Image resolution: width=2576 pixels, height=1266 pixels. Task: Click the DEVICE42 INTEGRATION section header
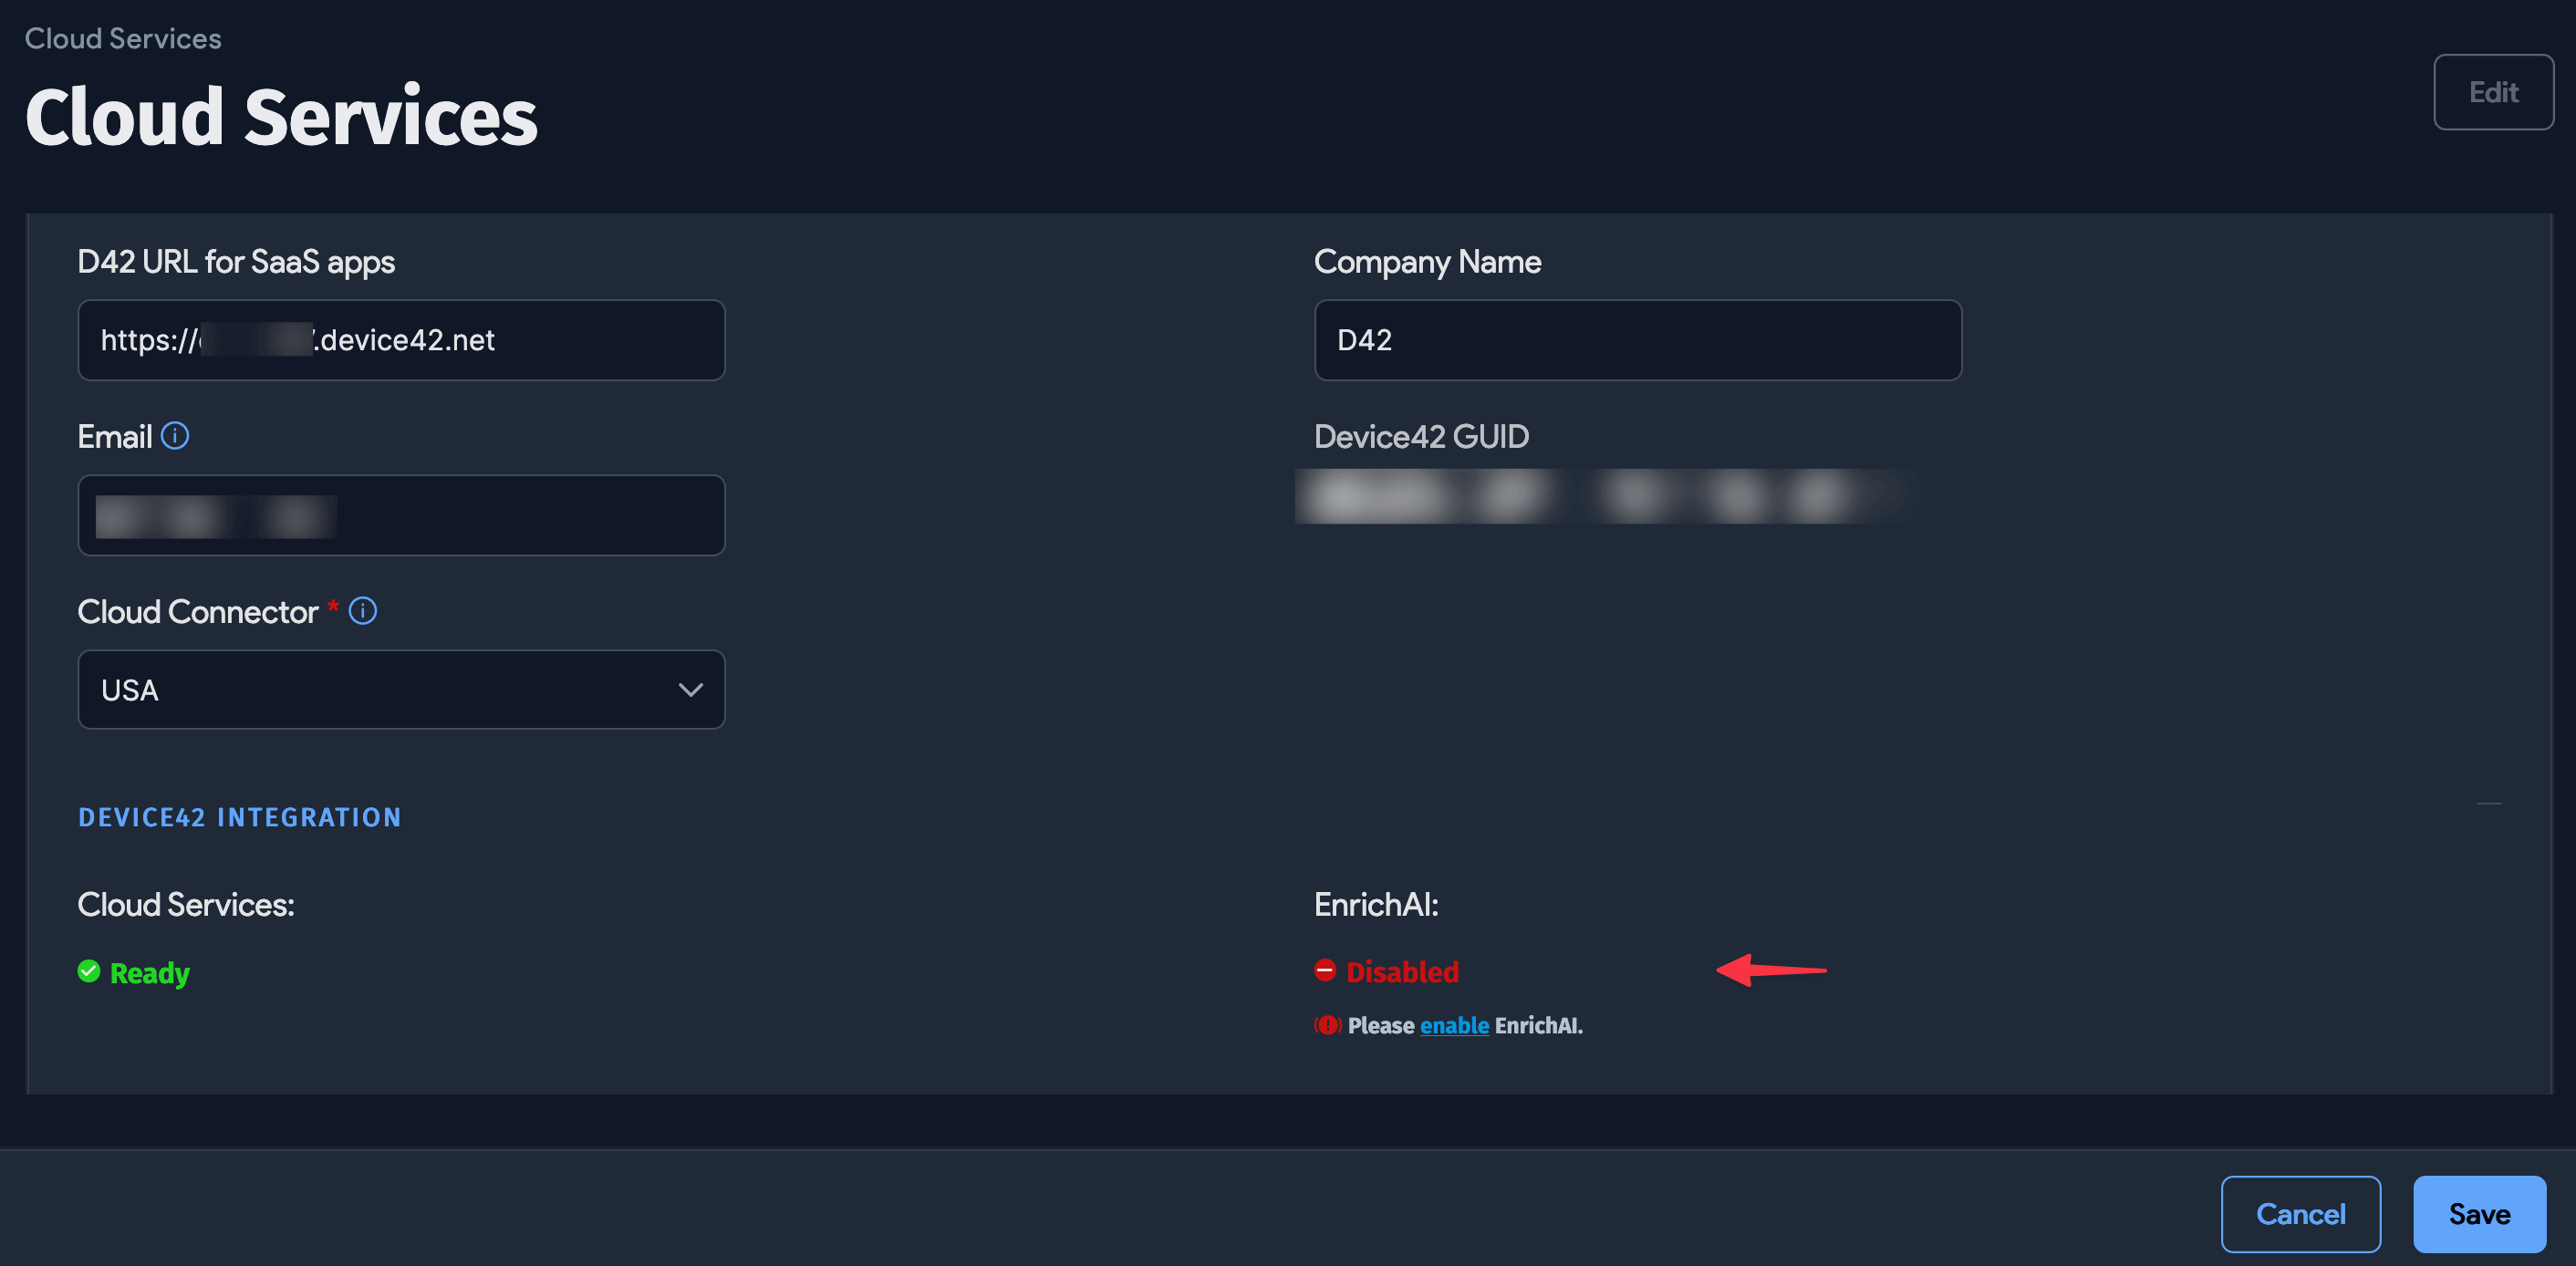(x=240, y=817)
